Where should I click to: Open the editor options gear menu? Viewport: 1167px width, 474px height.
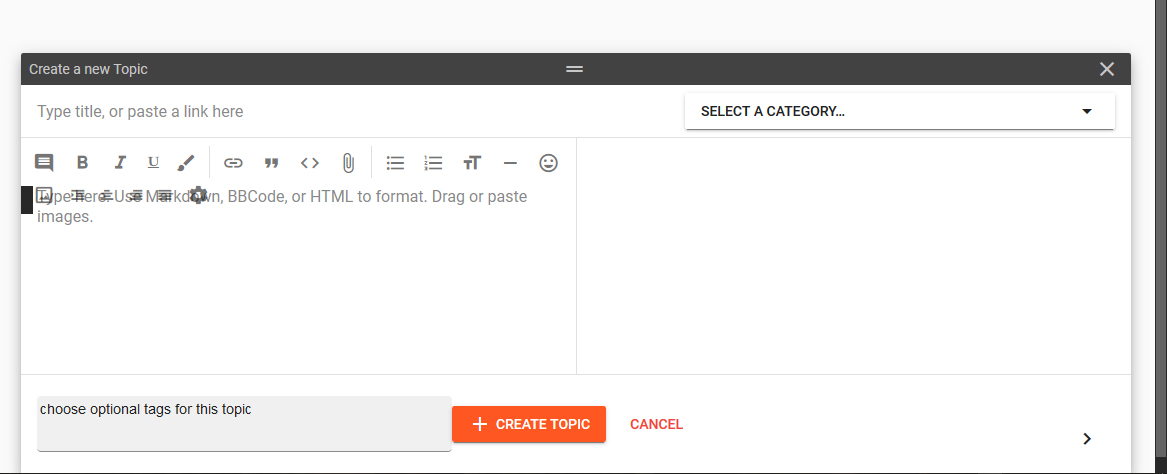pyautogui.click(x=198, y=195)
